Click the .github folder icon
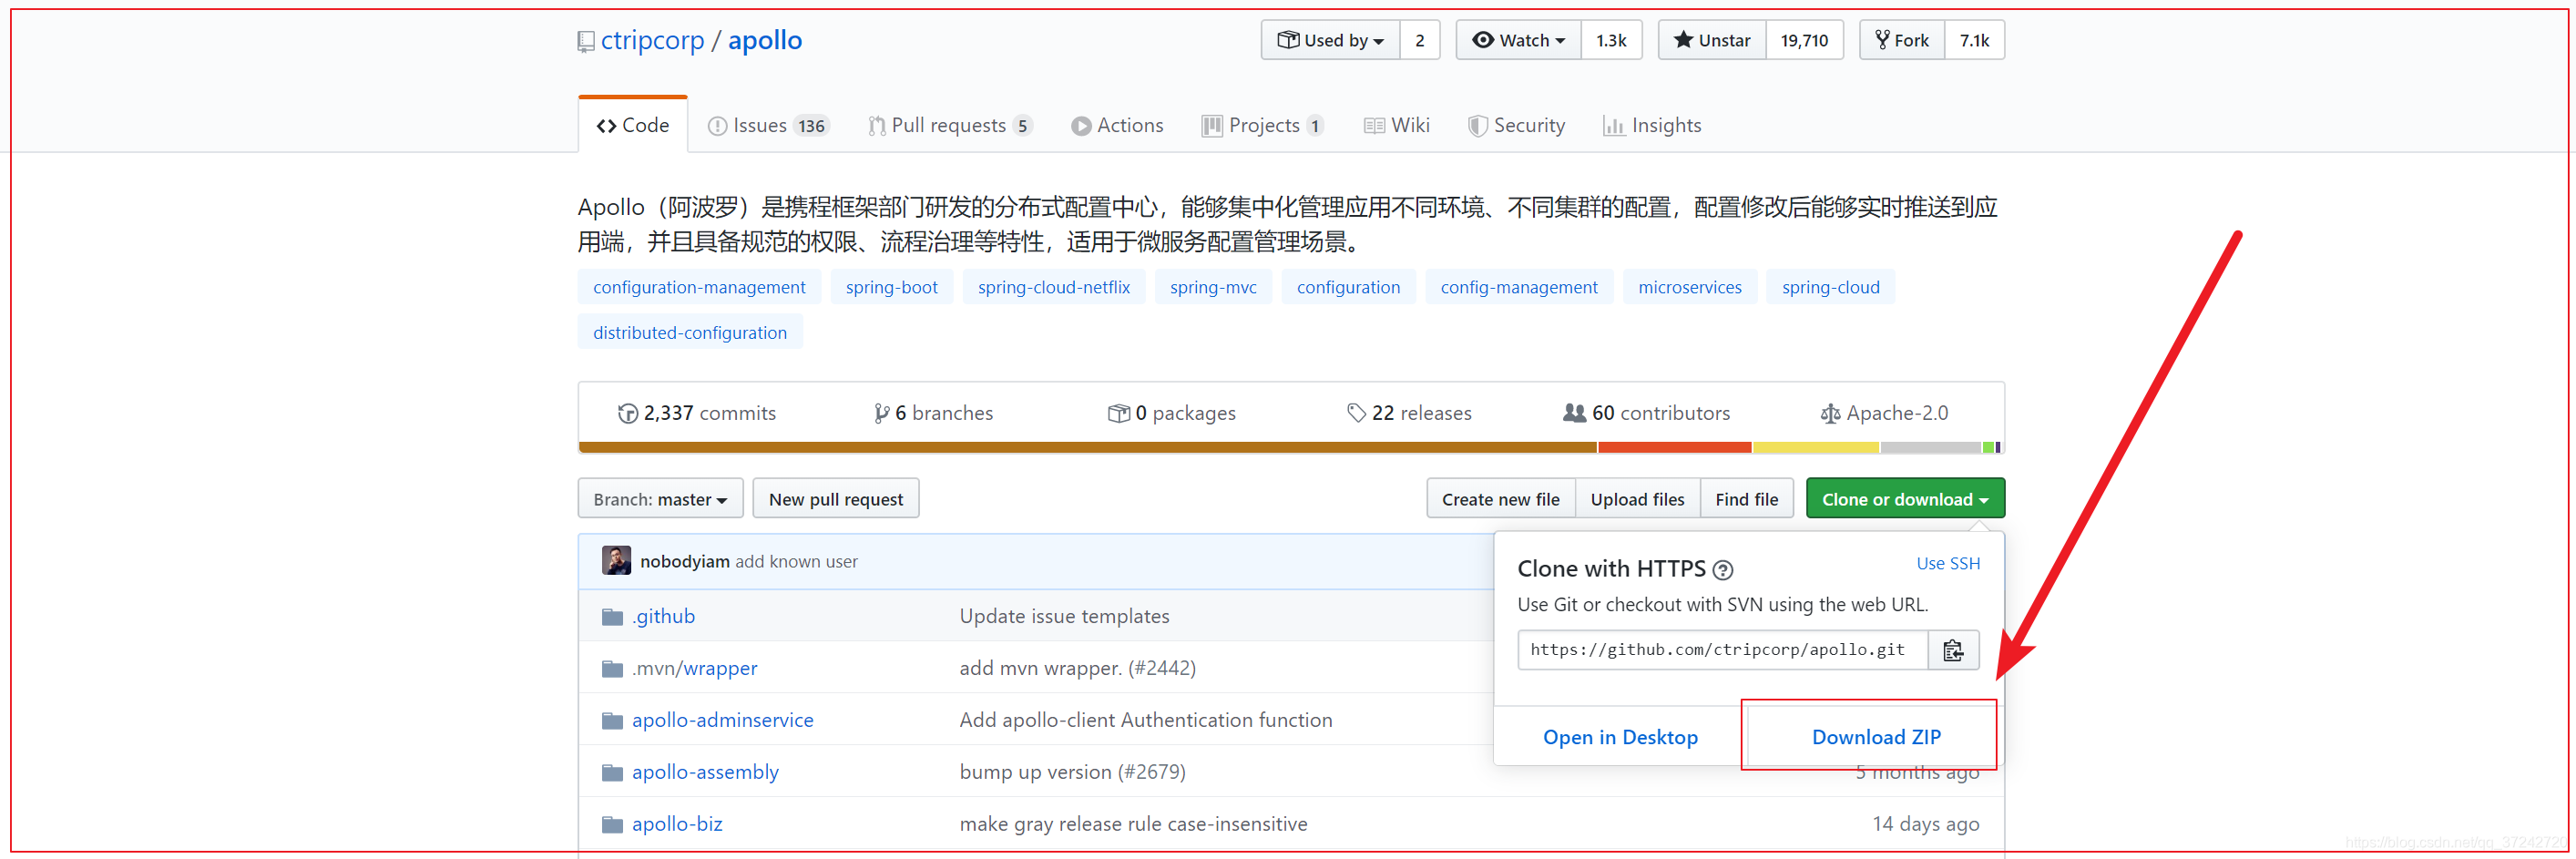2576x859 pixels. [612, 617]
